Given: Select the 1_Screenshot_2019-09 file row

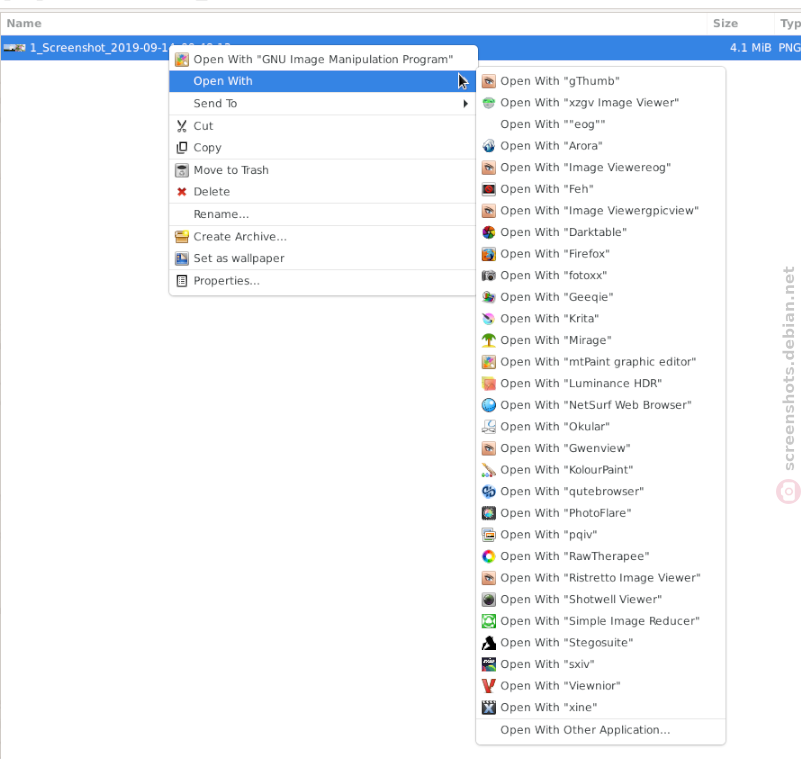Looking at the screenshot, I should tap(400, 48).
